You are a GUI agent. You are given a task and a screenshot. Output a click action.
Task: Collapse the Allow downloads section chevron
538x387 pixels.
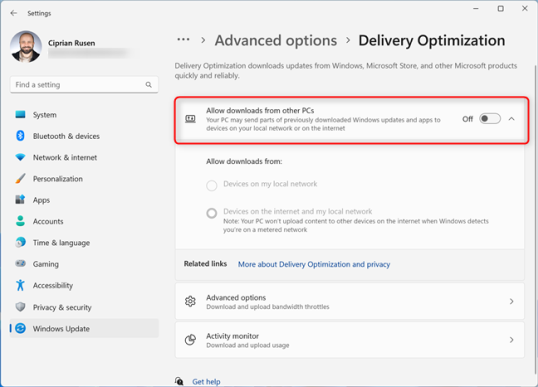[x=512, y=119]
